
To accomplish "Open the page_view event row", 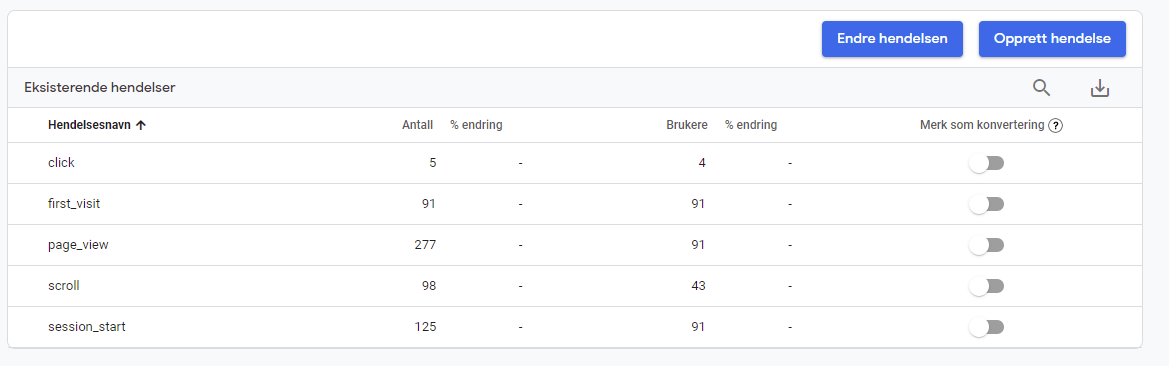I will 574,245.
